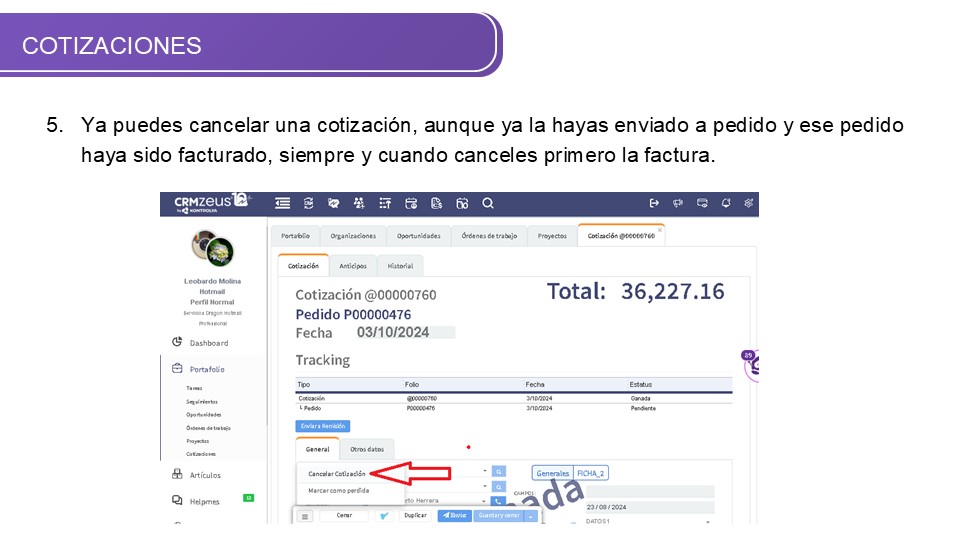Choose Cancelar Cotización from menu
The width and height of the screenshot is (960, 540).
point(337,474)
